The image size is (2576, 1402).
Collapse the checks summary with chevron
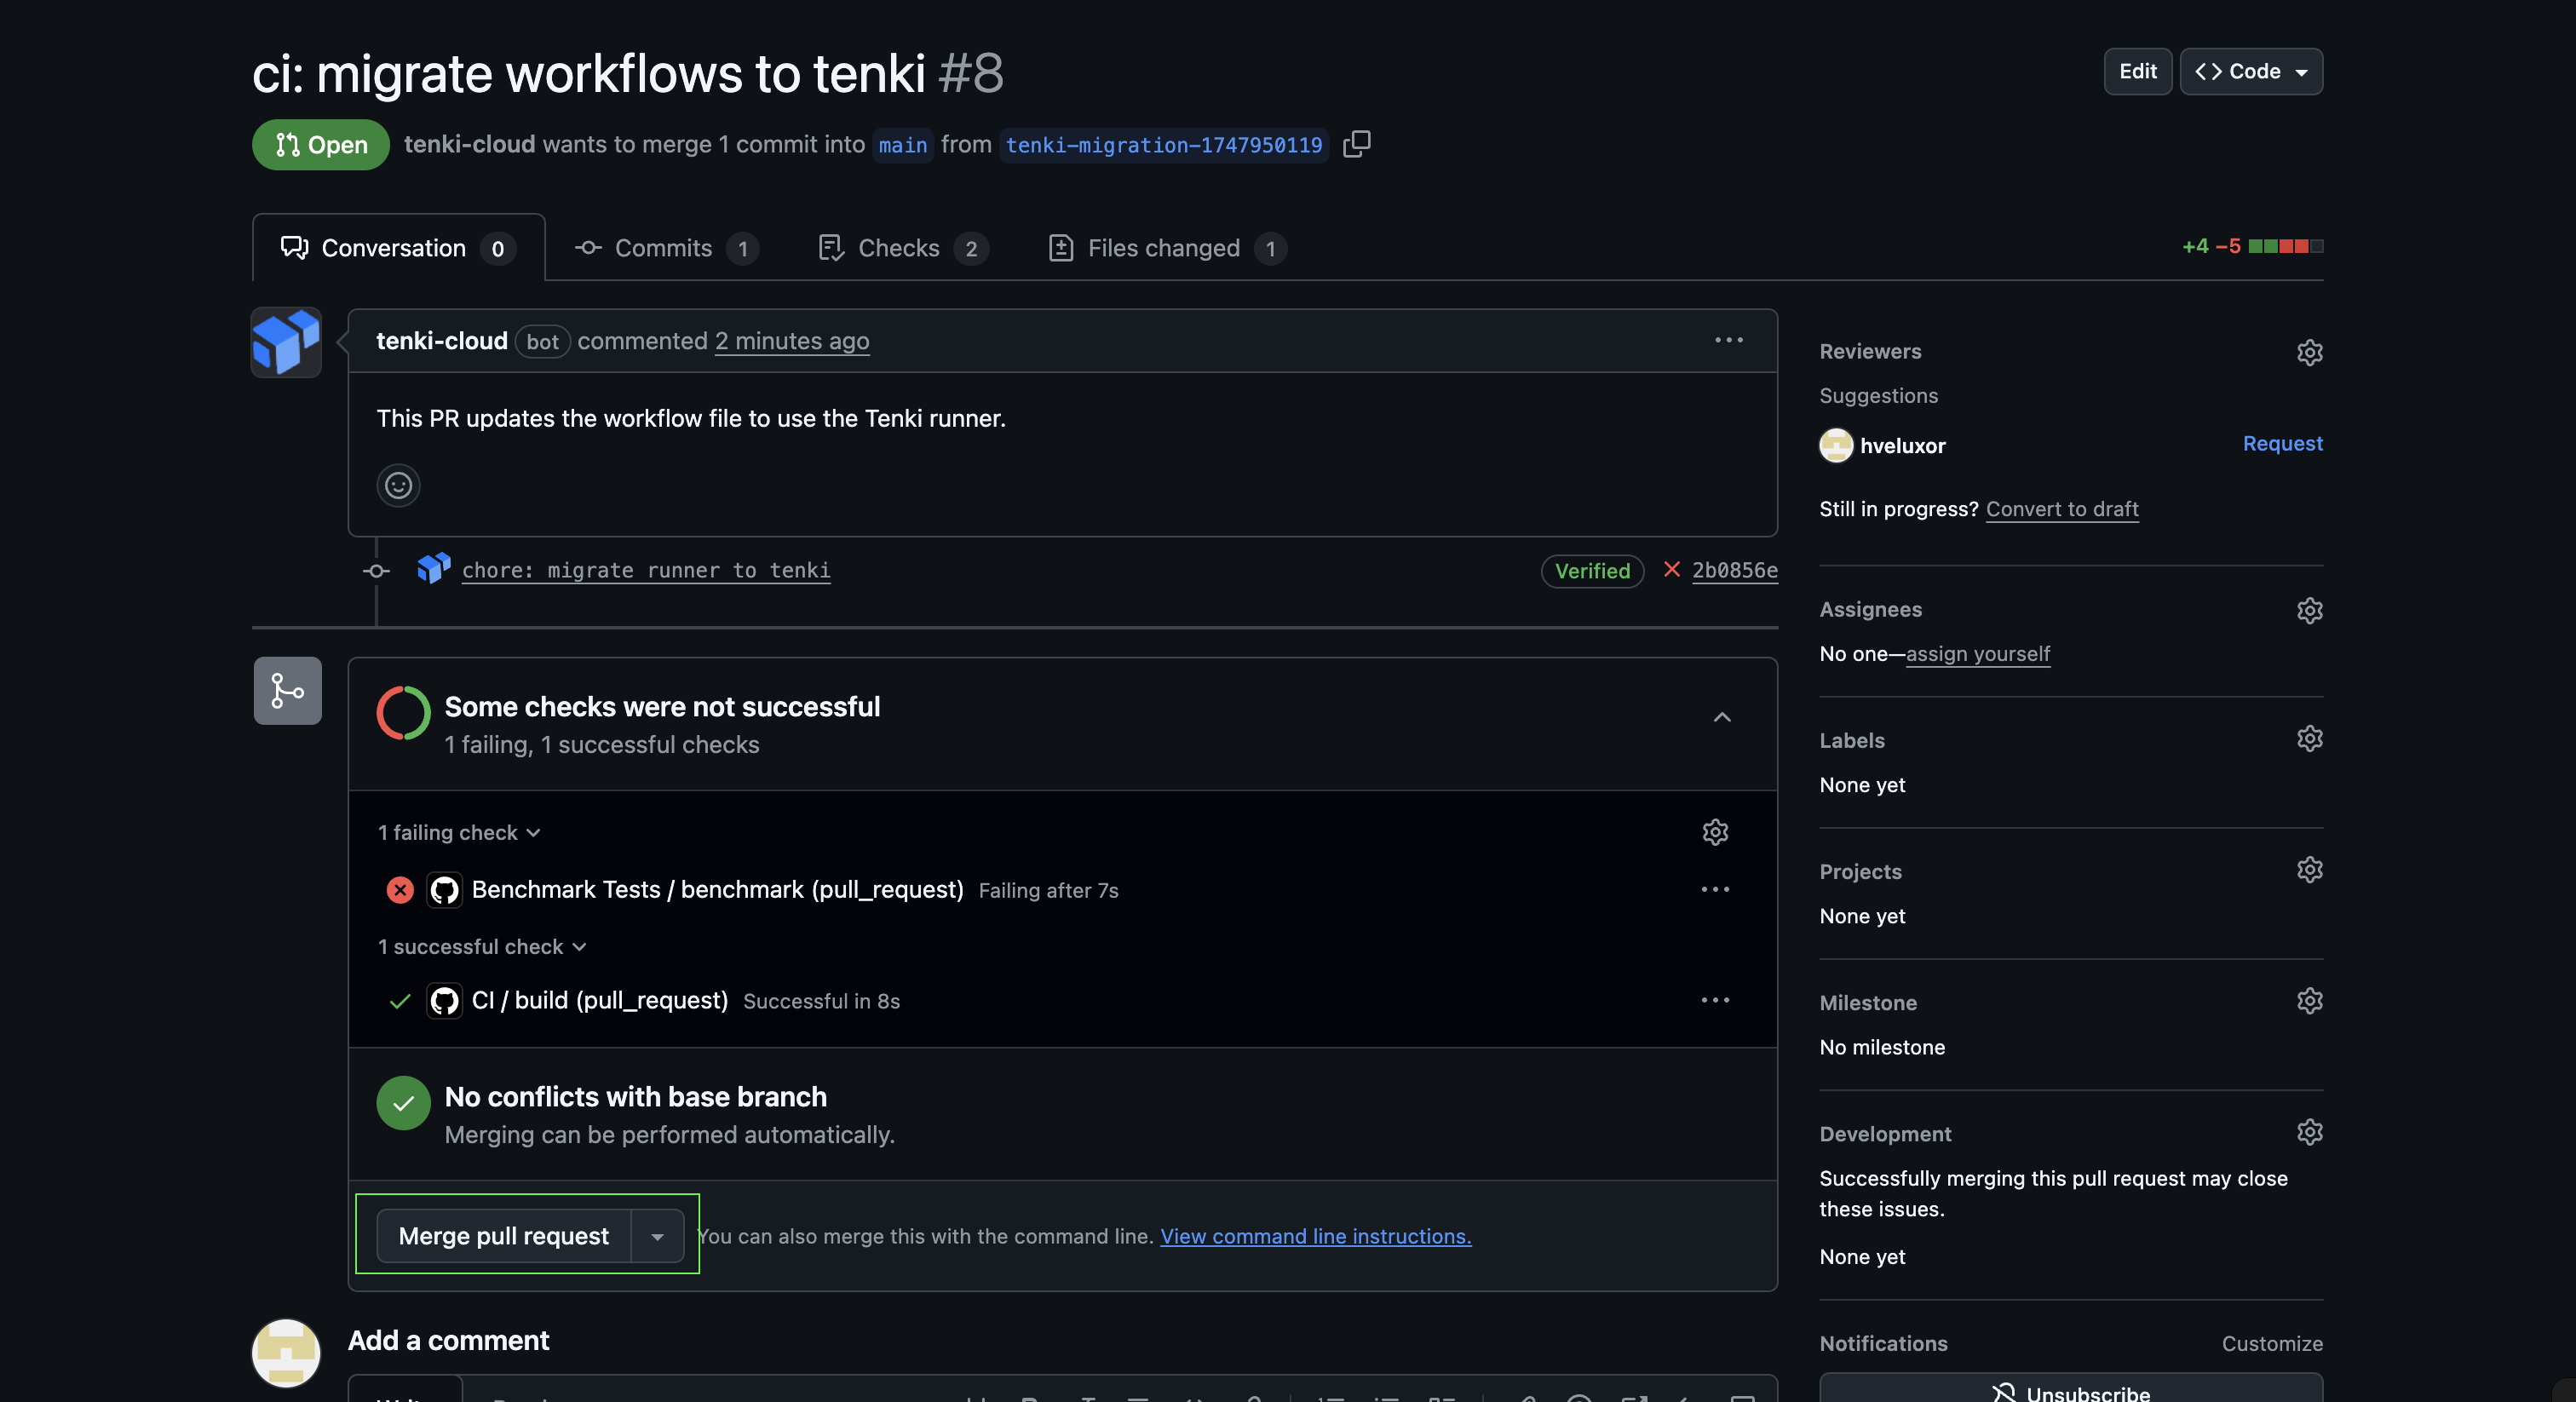pos(1722,717)
